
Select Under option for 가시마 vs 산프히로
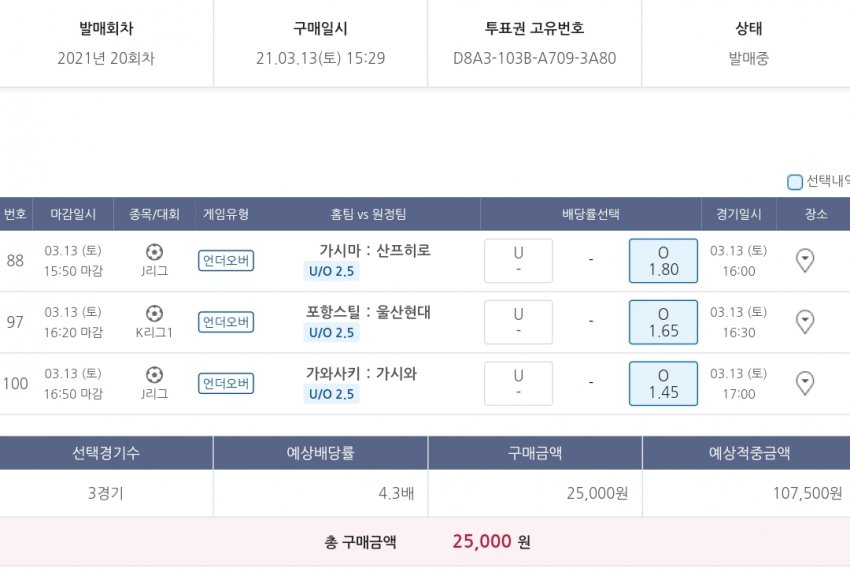[518, 261]
